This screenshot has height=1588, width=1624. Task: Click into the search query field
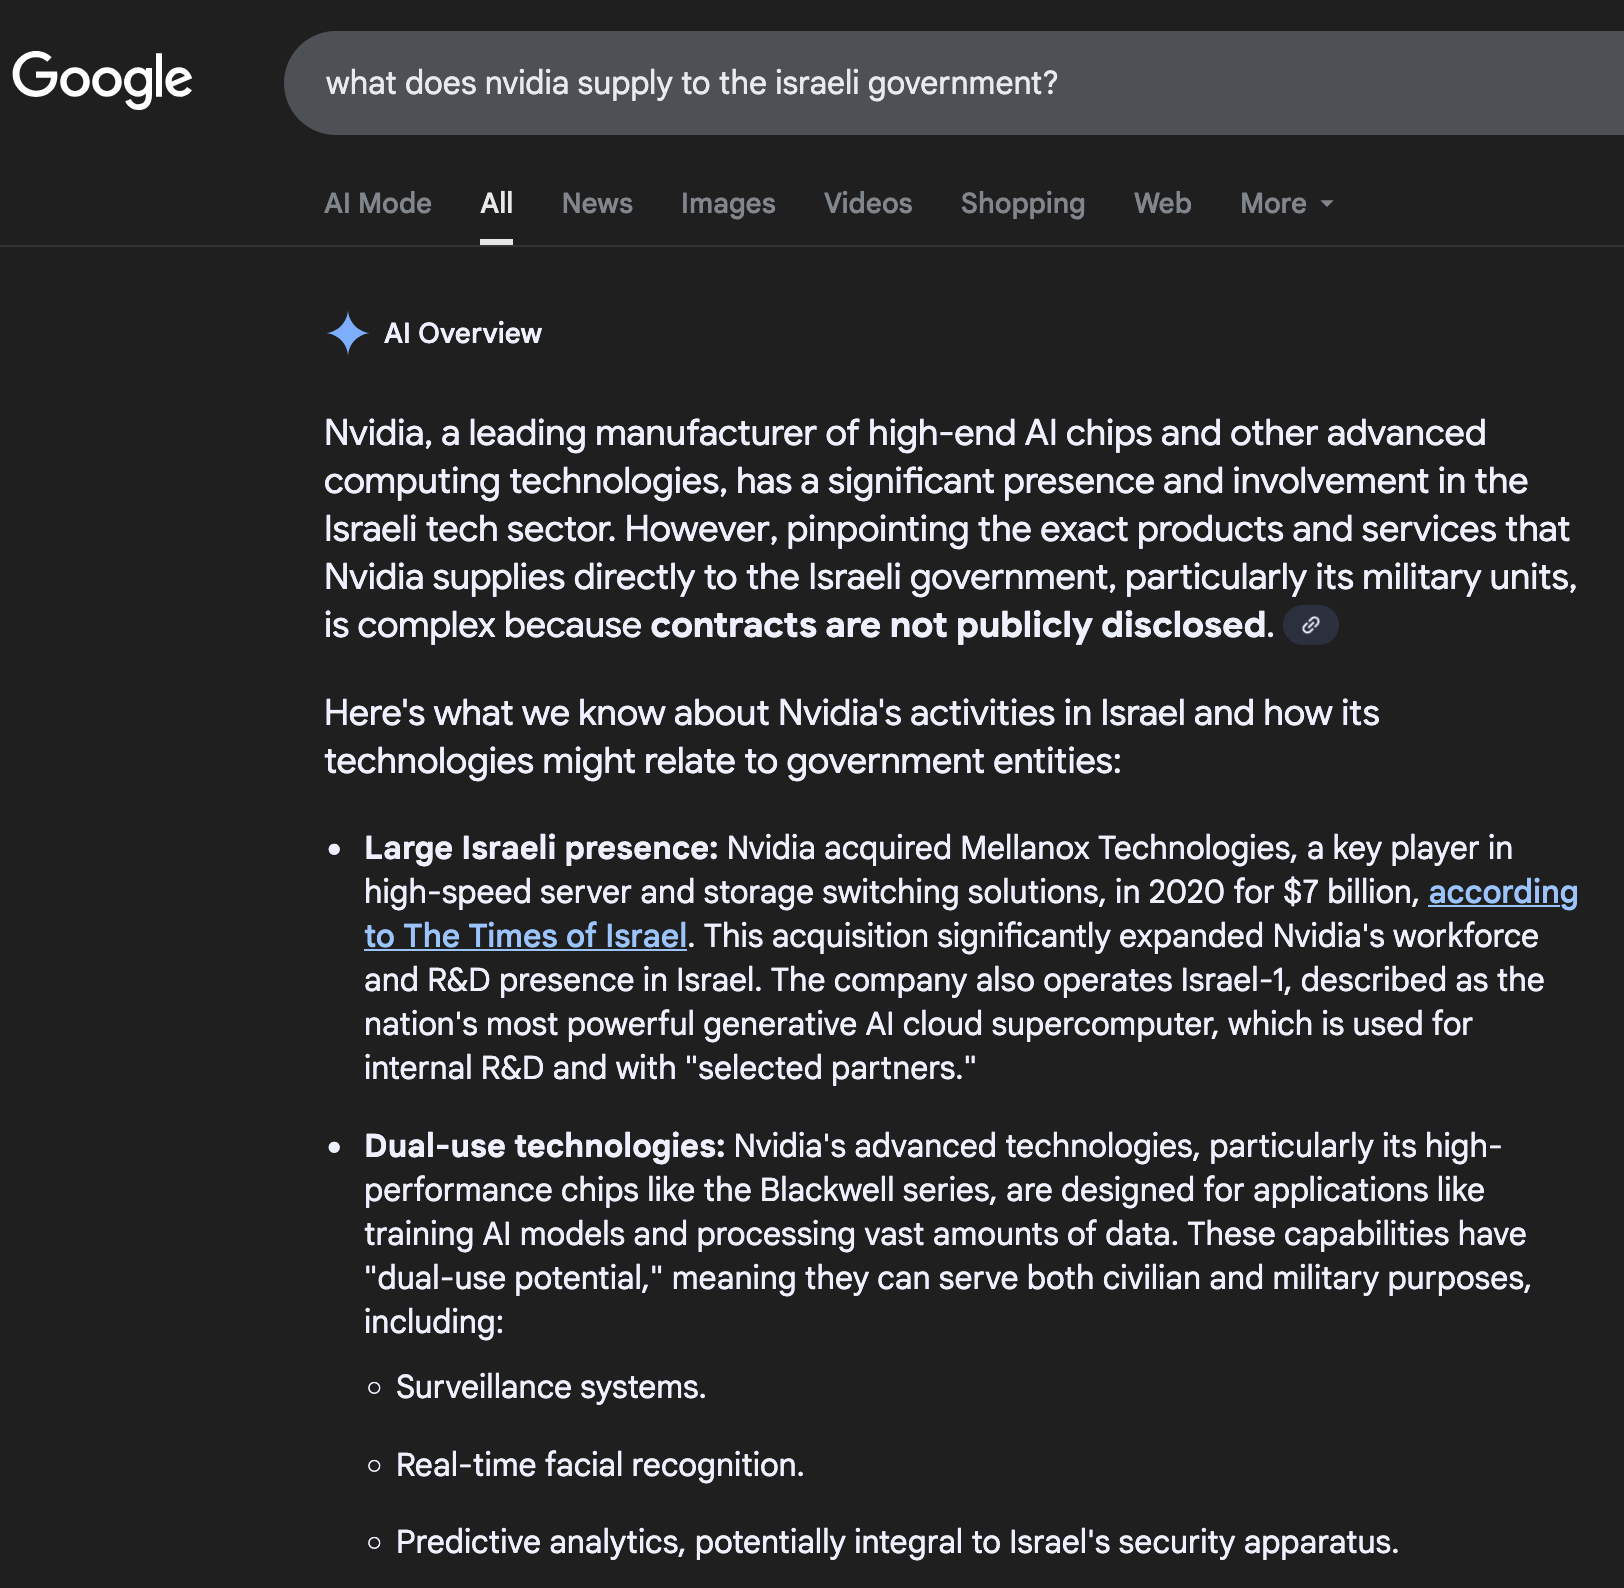click(900, 83)
